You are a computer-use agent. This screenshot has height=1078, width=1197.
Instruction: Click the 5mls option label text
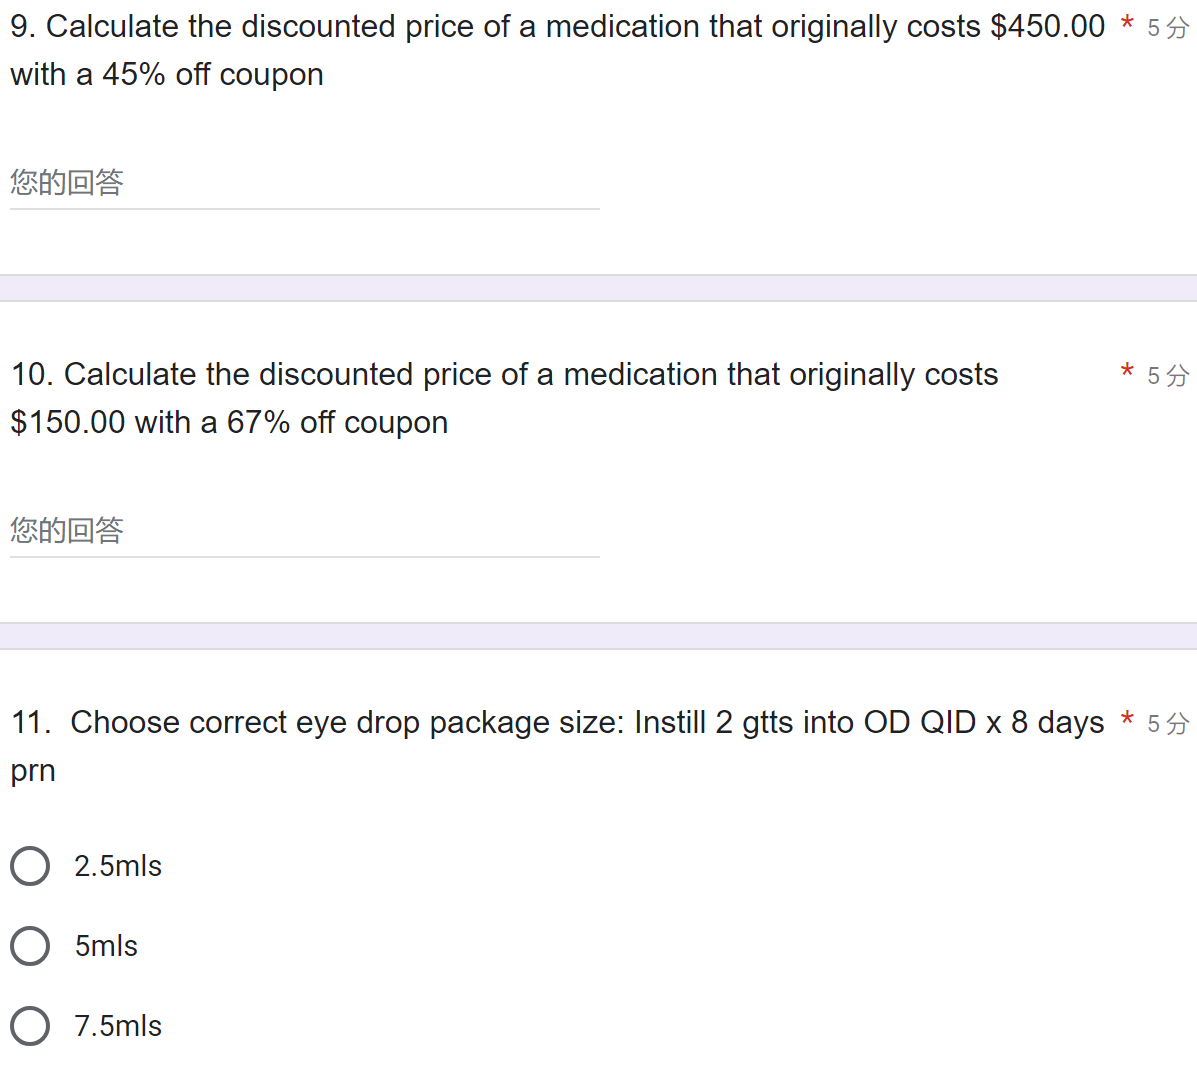point(106,946)
